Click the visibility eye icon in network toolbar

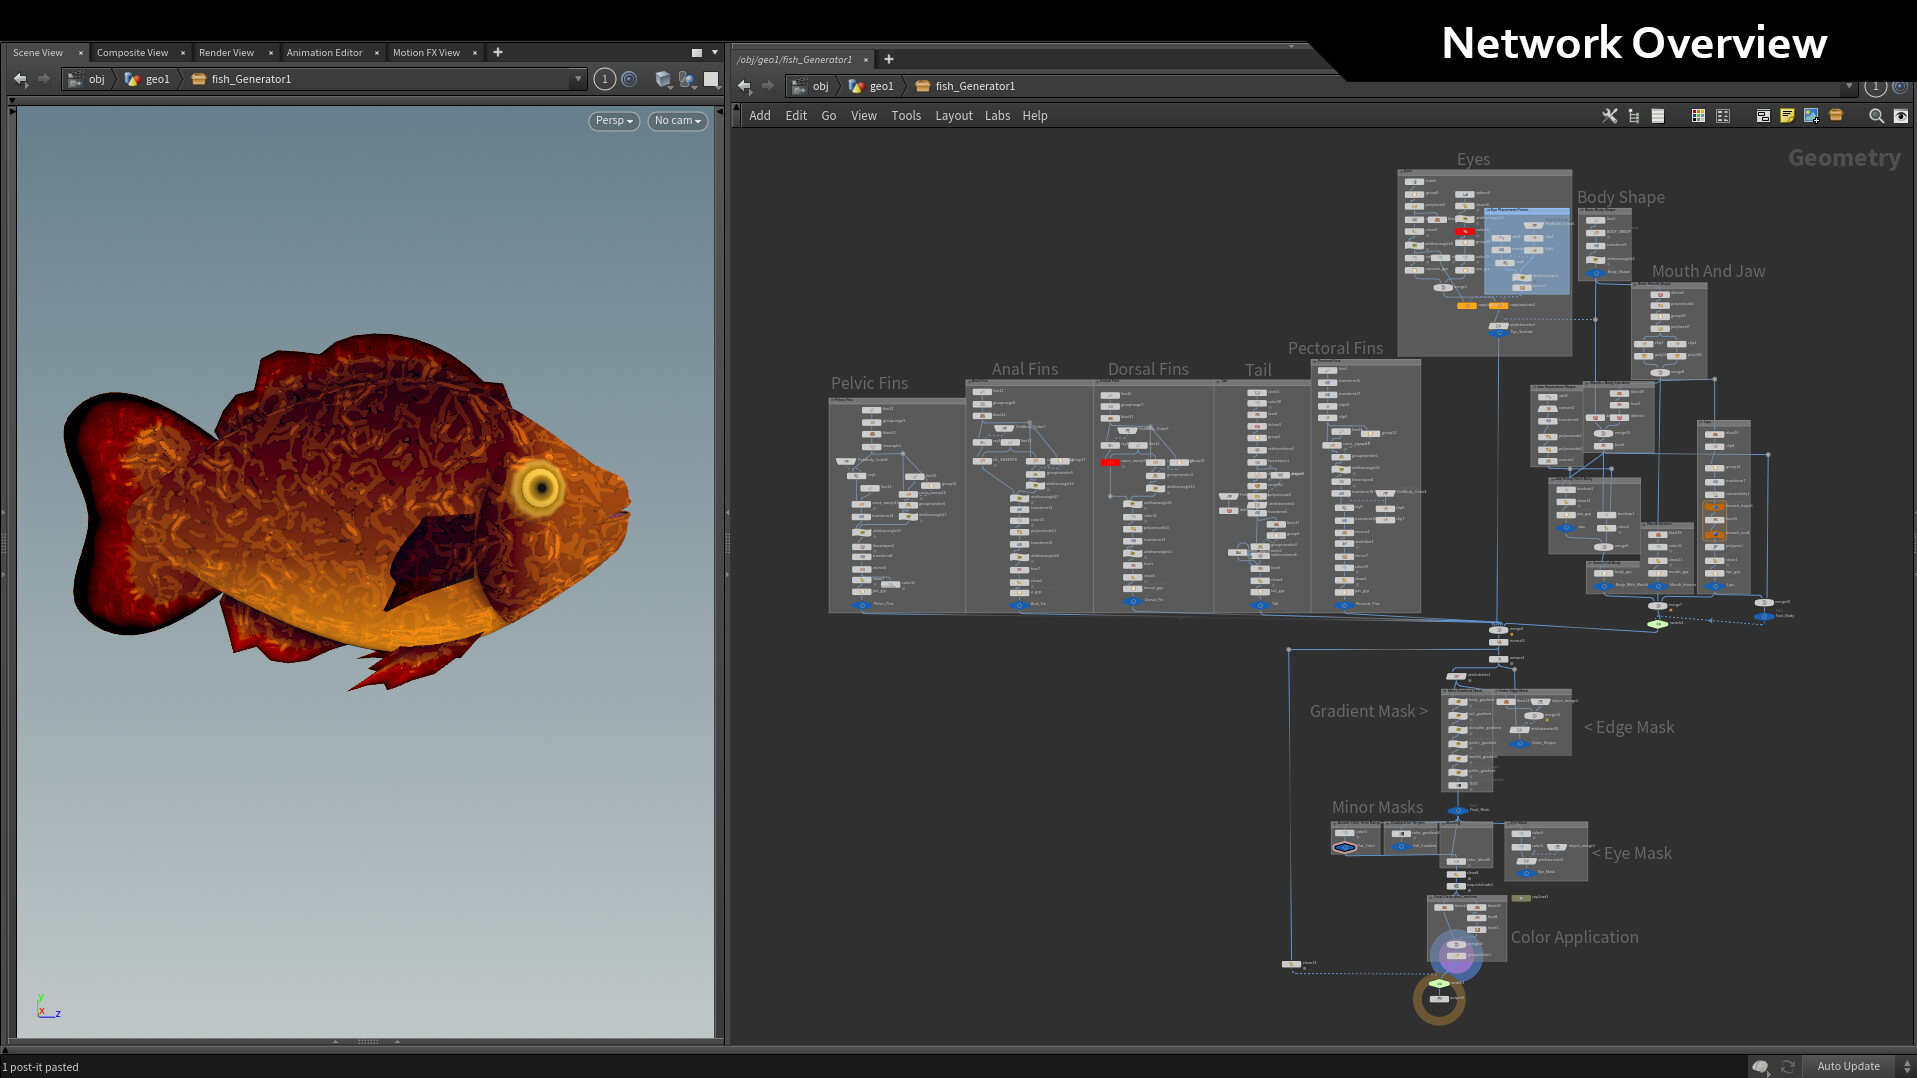click(1901, 116)
